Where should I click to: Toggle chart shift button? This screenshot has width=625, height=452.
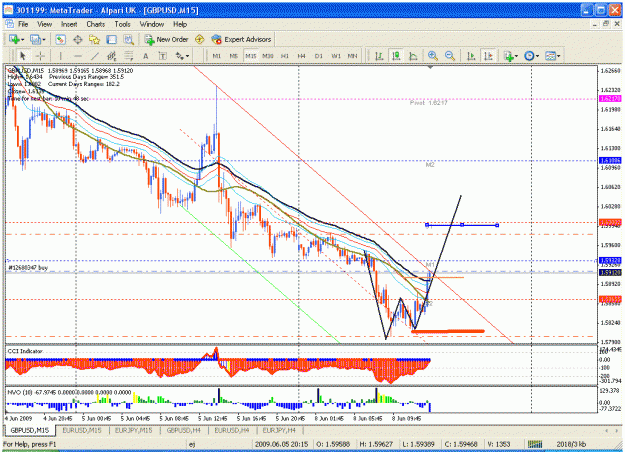pyautogui.click(x=488, y=56)
